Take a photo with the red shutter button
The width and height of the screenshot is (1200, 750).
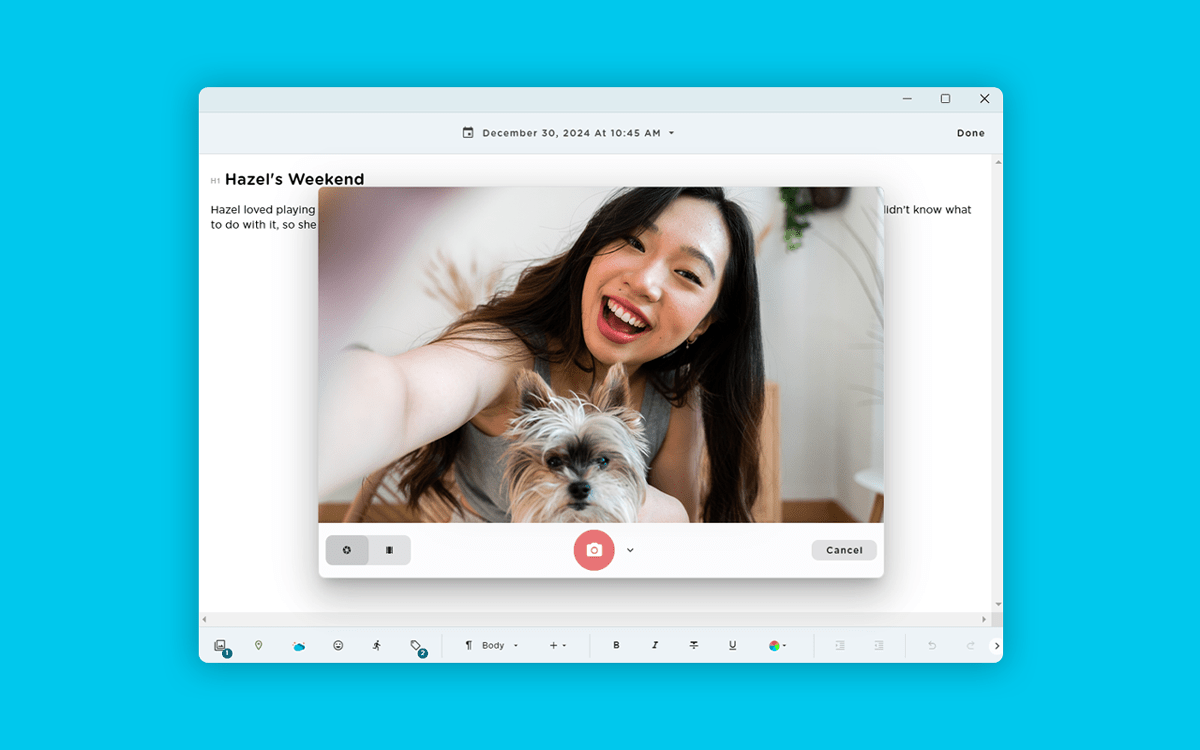594,550
